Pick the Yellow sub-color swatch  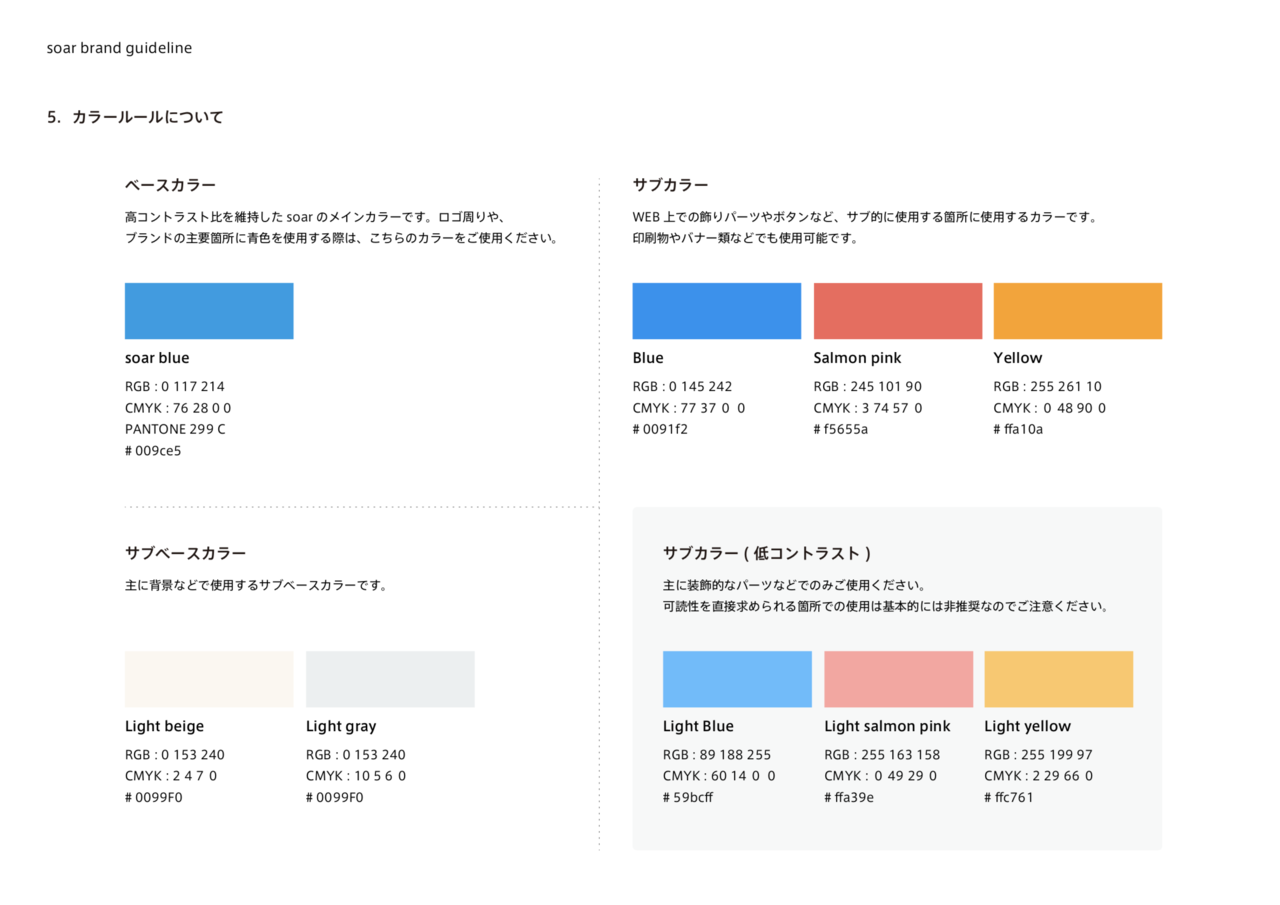click(1077, 310)
